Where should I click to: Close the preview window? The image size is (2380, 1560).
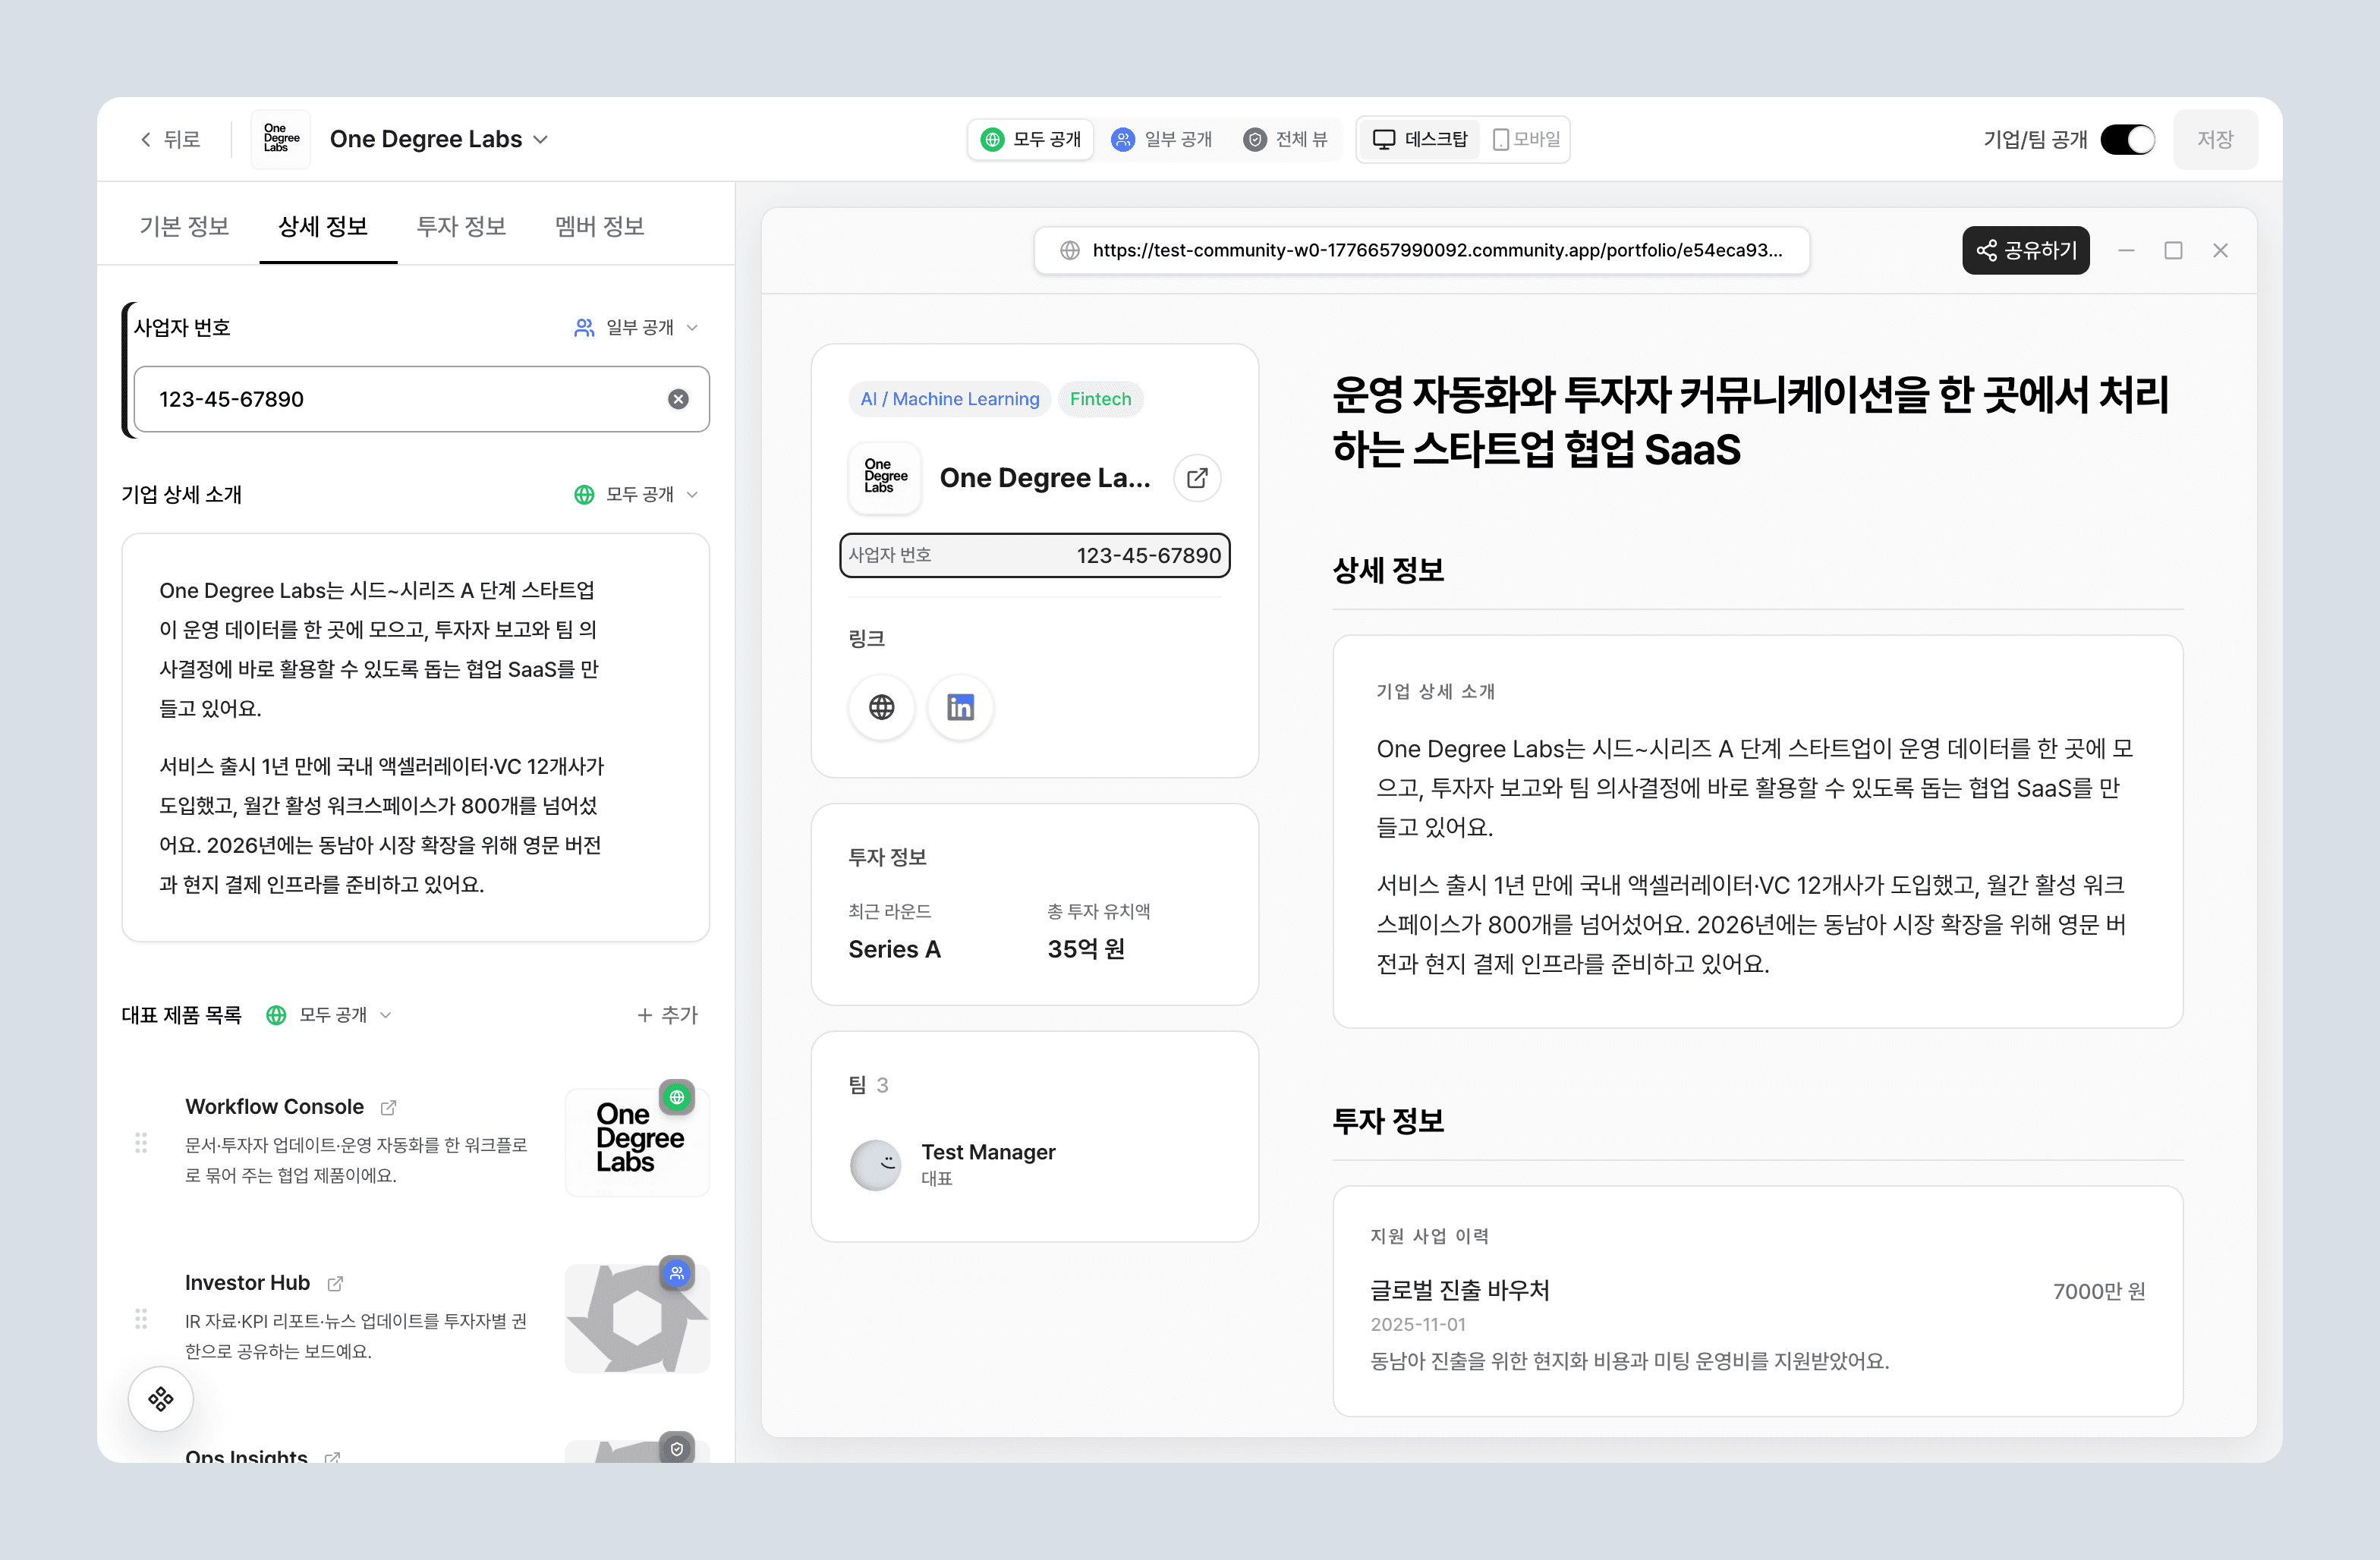coord(2219,250)
